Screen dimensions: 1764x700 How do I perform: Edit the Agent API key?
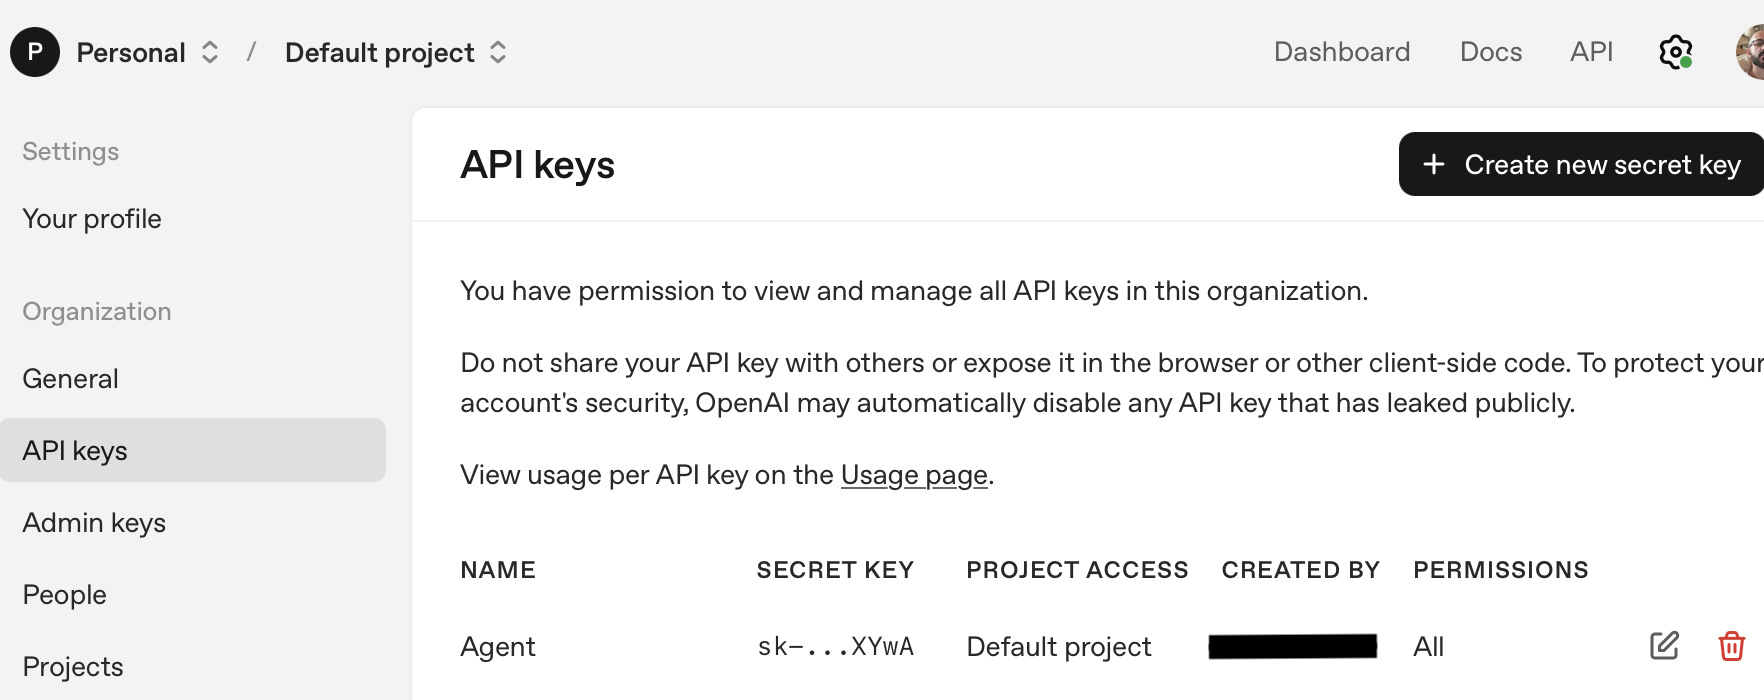click(1664, 646)
